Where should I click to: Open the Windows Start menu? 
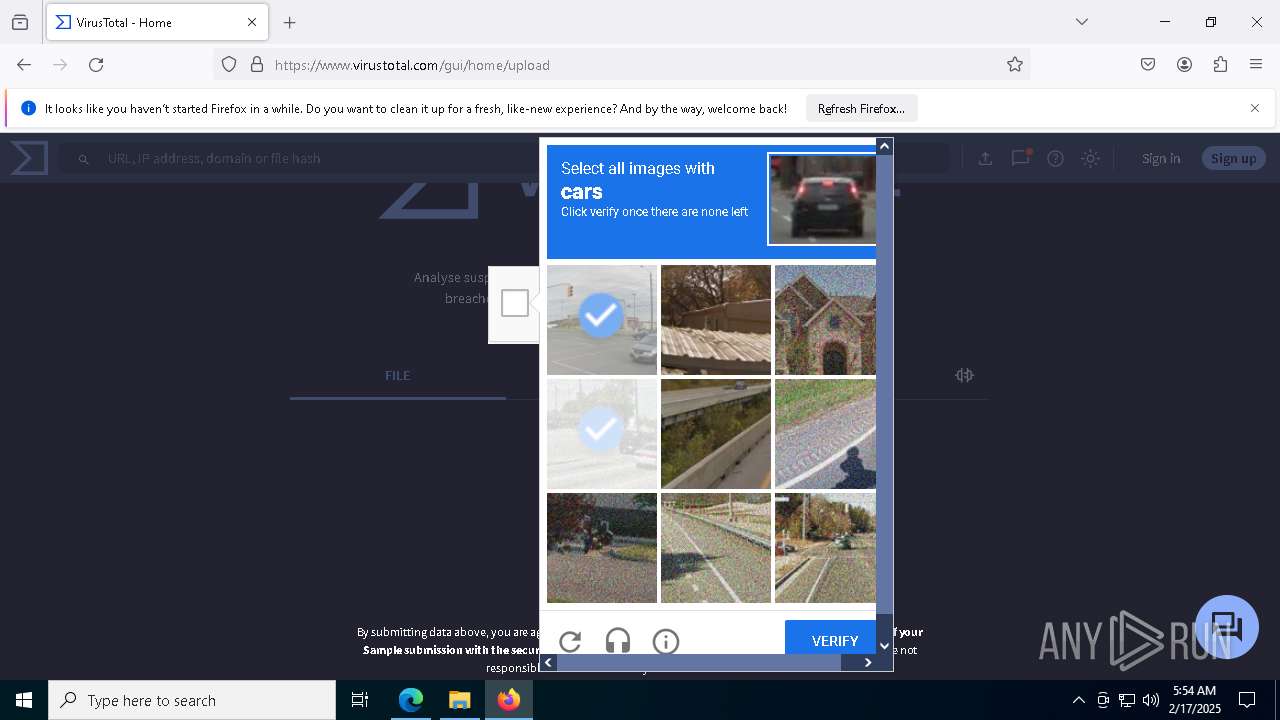24,700
